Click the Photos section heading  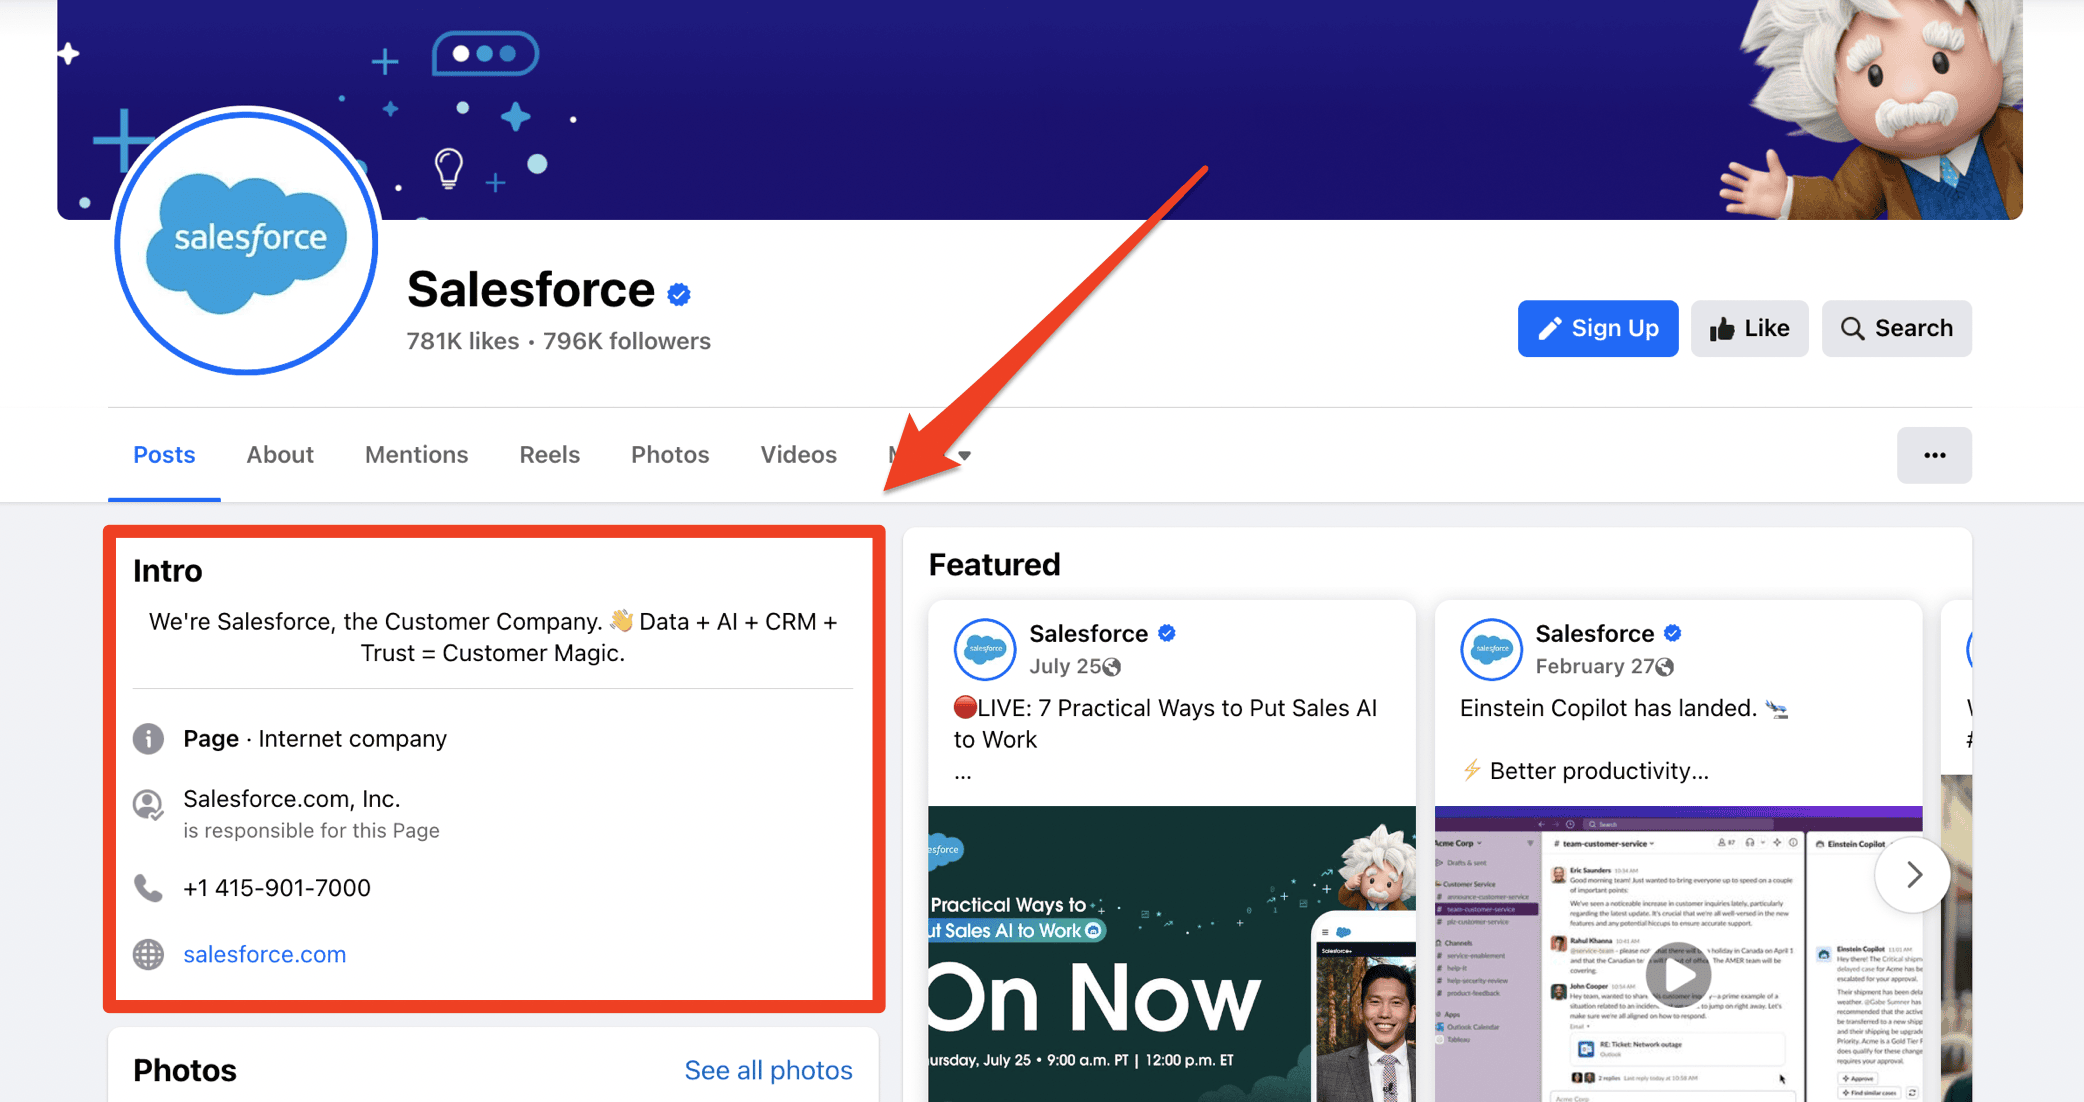tap(185, 1070)
